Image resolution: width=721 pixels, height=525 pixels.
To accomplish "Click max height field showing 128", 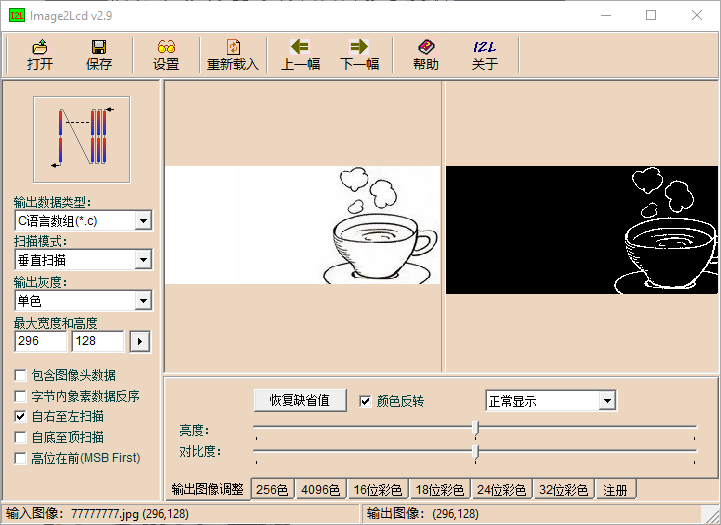I will click(x=98, y=341).
